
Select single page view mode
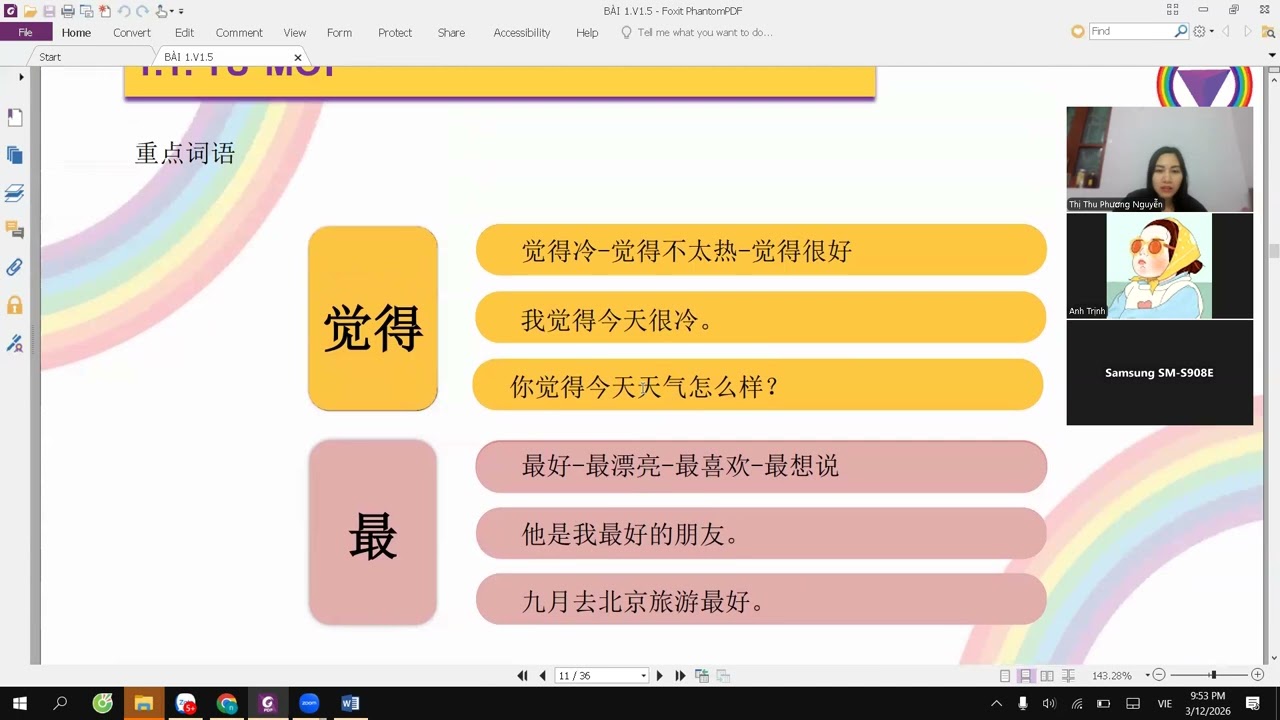tap(1005, 676)
